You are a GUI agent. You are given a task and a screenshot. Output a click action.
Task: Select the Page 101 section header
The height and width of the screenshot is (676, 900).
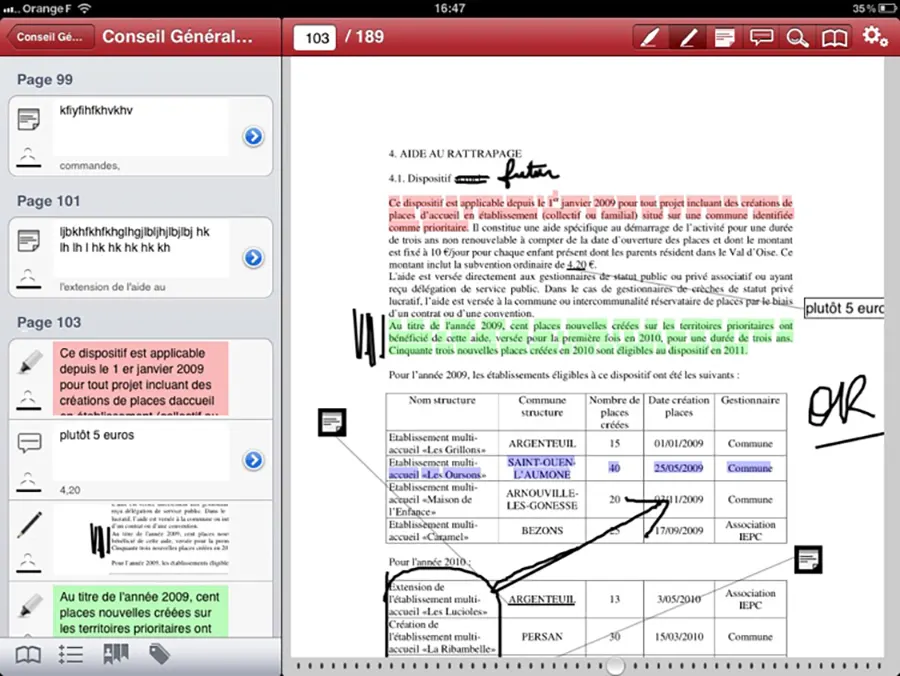[48, 201]
